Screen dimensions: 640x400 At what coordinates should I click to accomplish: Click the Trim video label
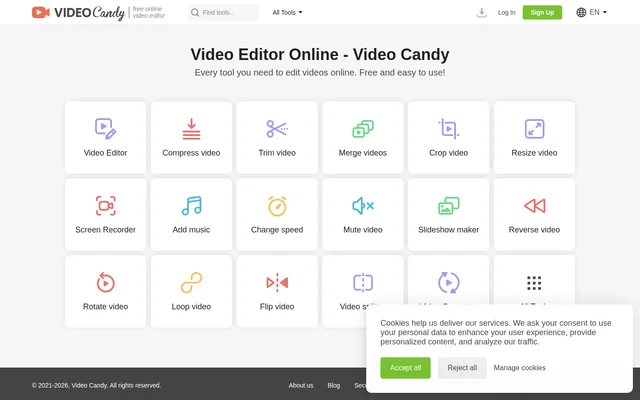coord(277,153)
